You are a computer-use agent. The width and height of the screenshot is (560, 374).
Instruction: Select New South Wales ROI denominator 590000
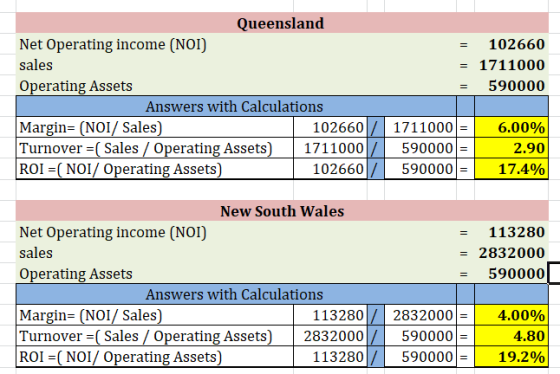[420, 356]
